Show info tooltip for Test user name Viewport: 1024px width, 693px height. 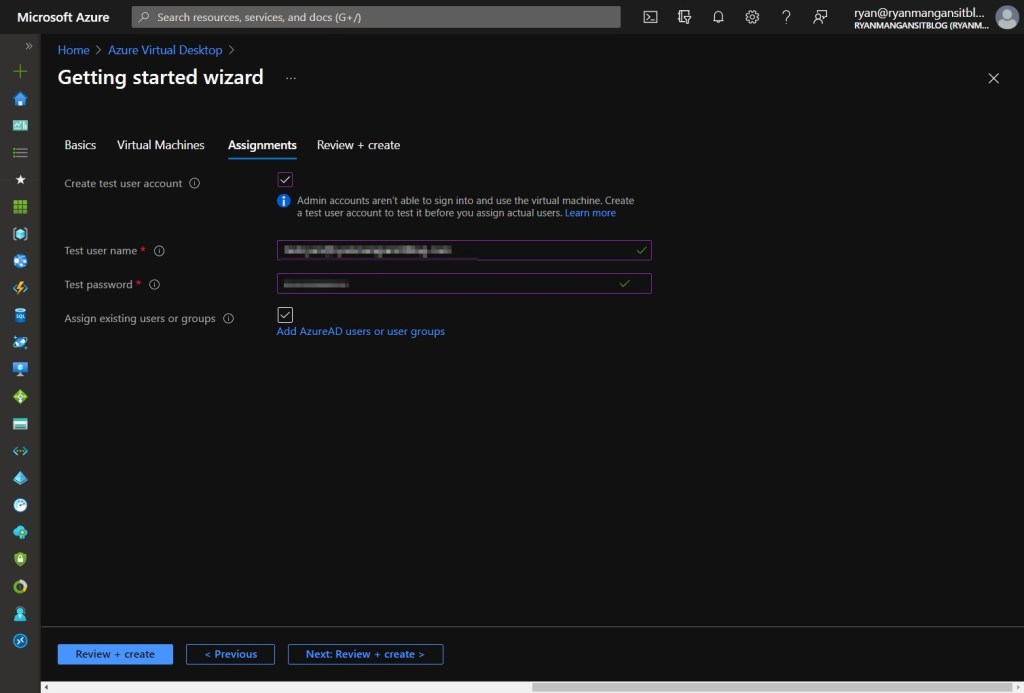coord(159,251)
